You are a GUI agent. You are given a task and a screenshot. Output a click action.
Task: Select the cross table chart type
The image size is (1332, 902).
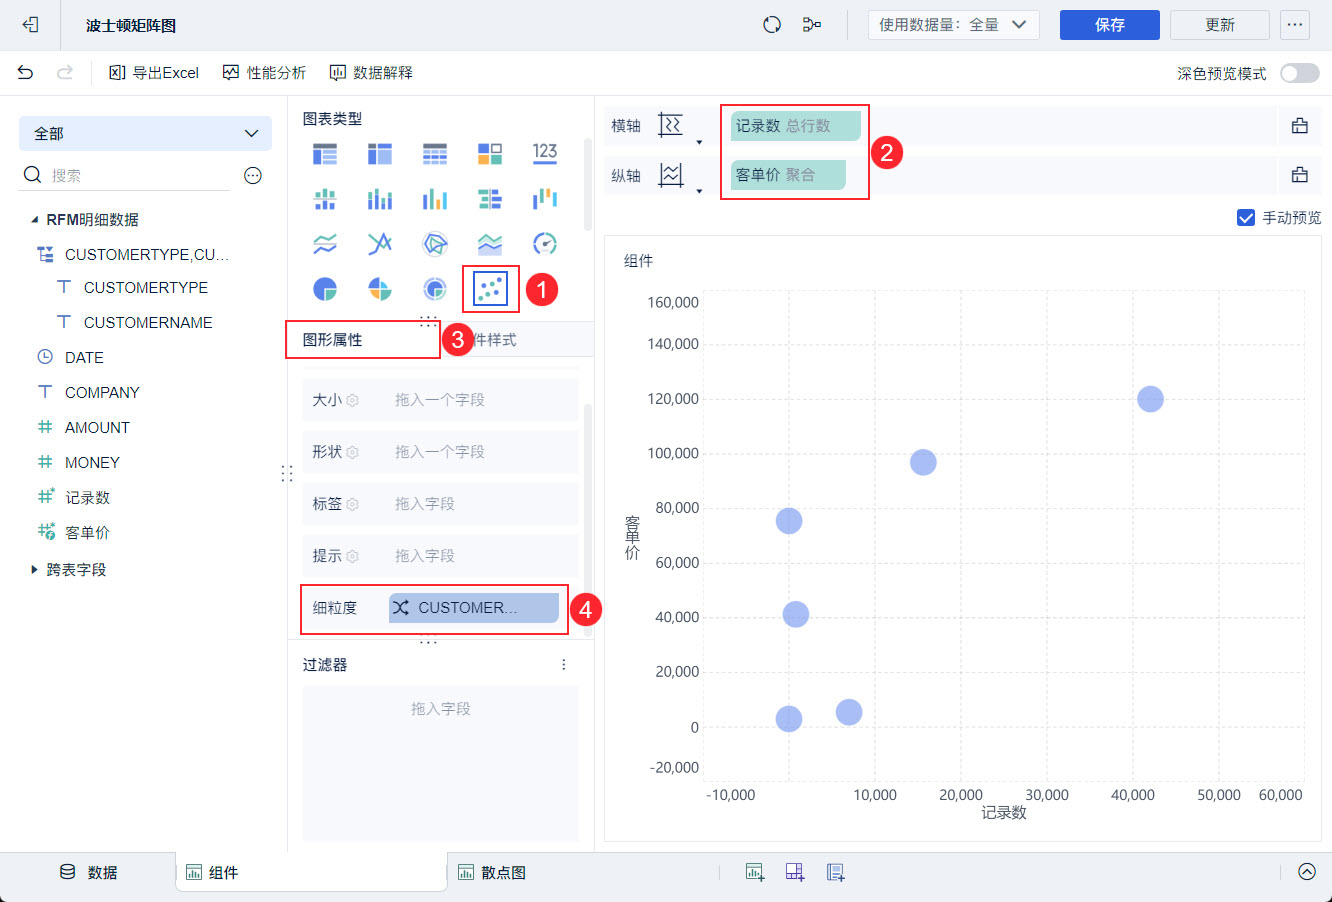(380, 154)
